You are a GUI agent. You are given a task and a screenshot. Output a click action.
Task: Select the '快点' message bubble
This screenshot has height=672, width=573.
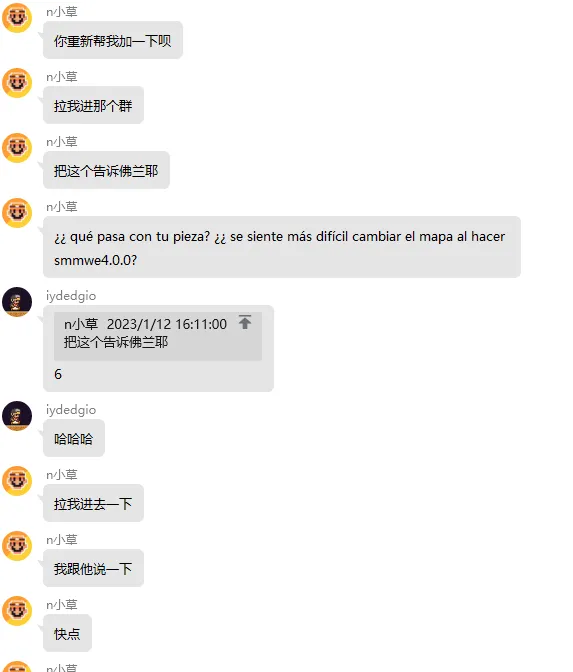click(67, 633)
